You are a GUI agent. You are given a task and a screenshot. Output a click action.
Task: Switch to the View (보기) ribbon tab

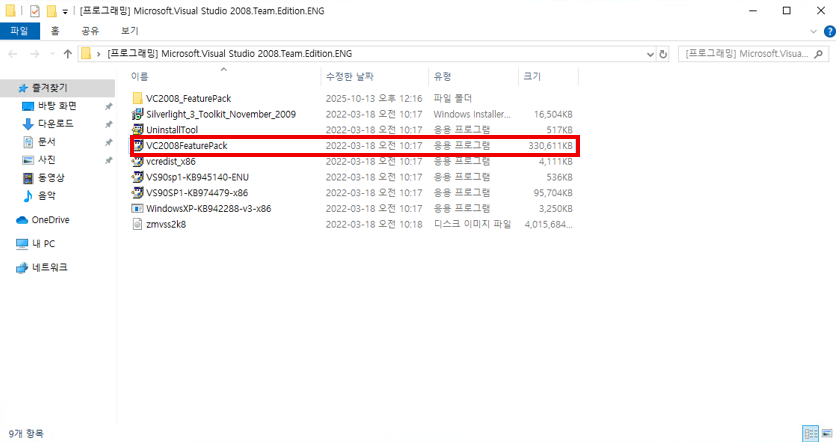[x=129, y=31]
